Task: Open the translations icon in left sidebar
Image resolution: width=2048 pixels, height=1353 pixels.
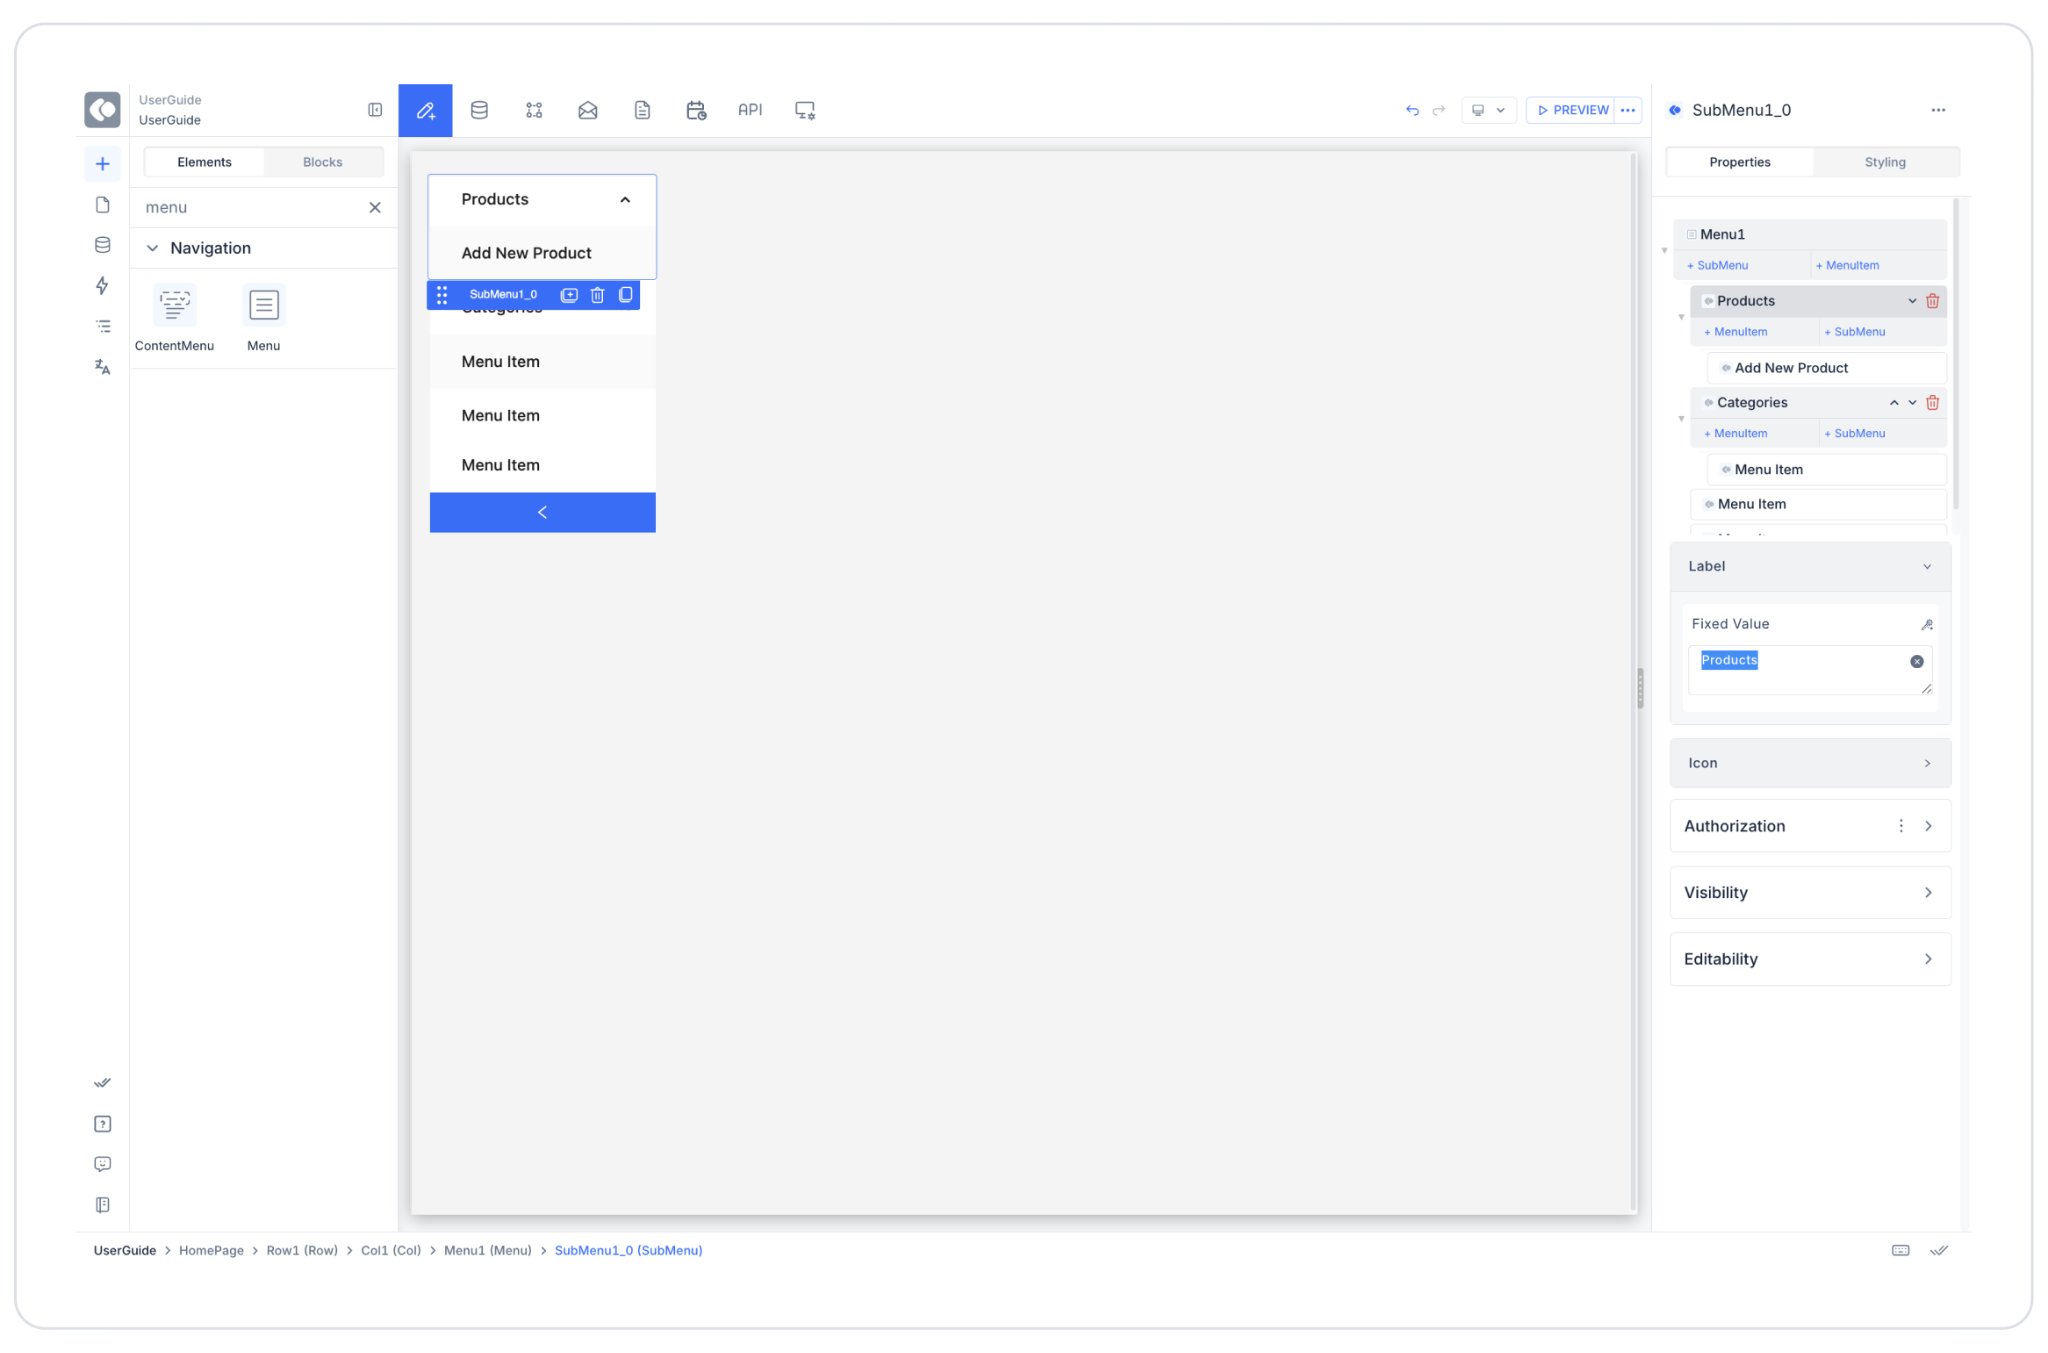Action: point(102,367)
